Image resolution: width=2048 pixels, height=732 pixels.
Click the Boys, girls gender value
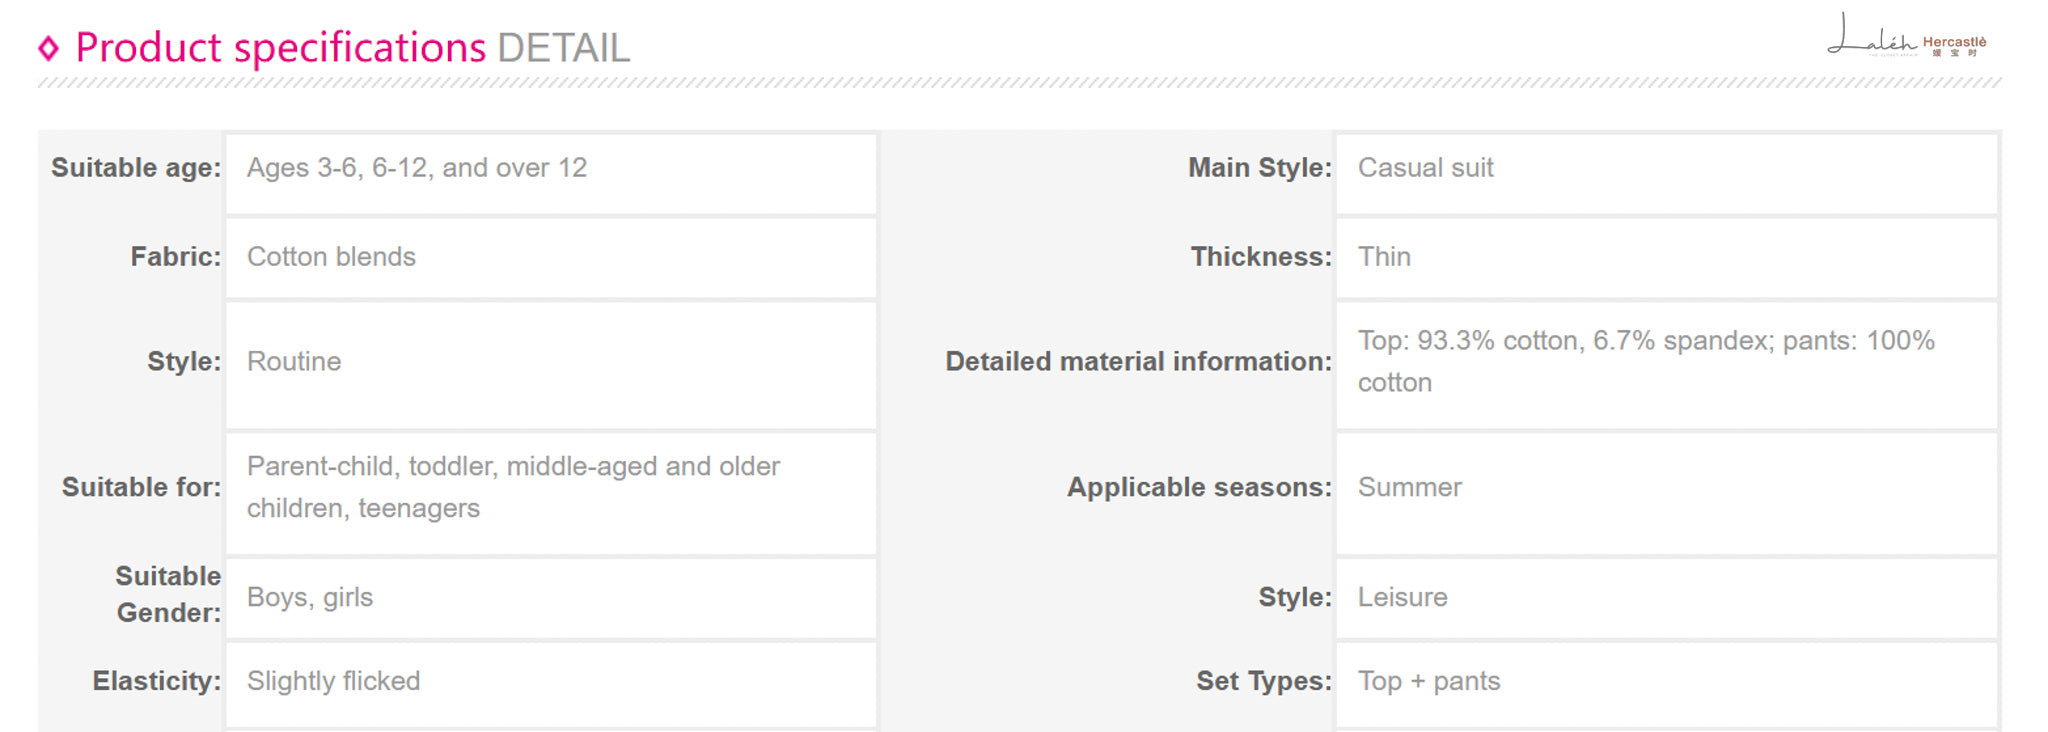point(310,597)
